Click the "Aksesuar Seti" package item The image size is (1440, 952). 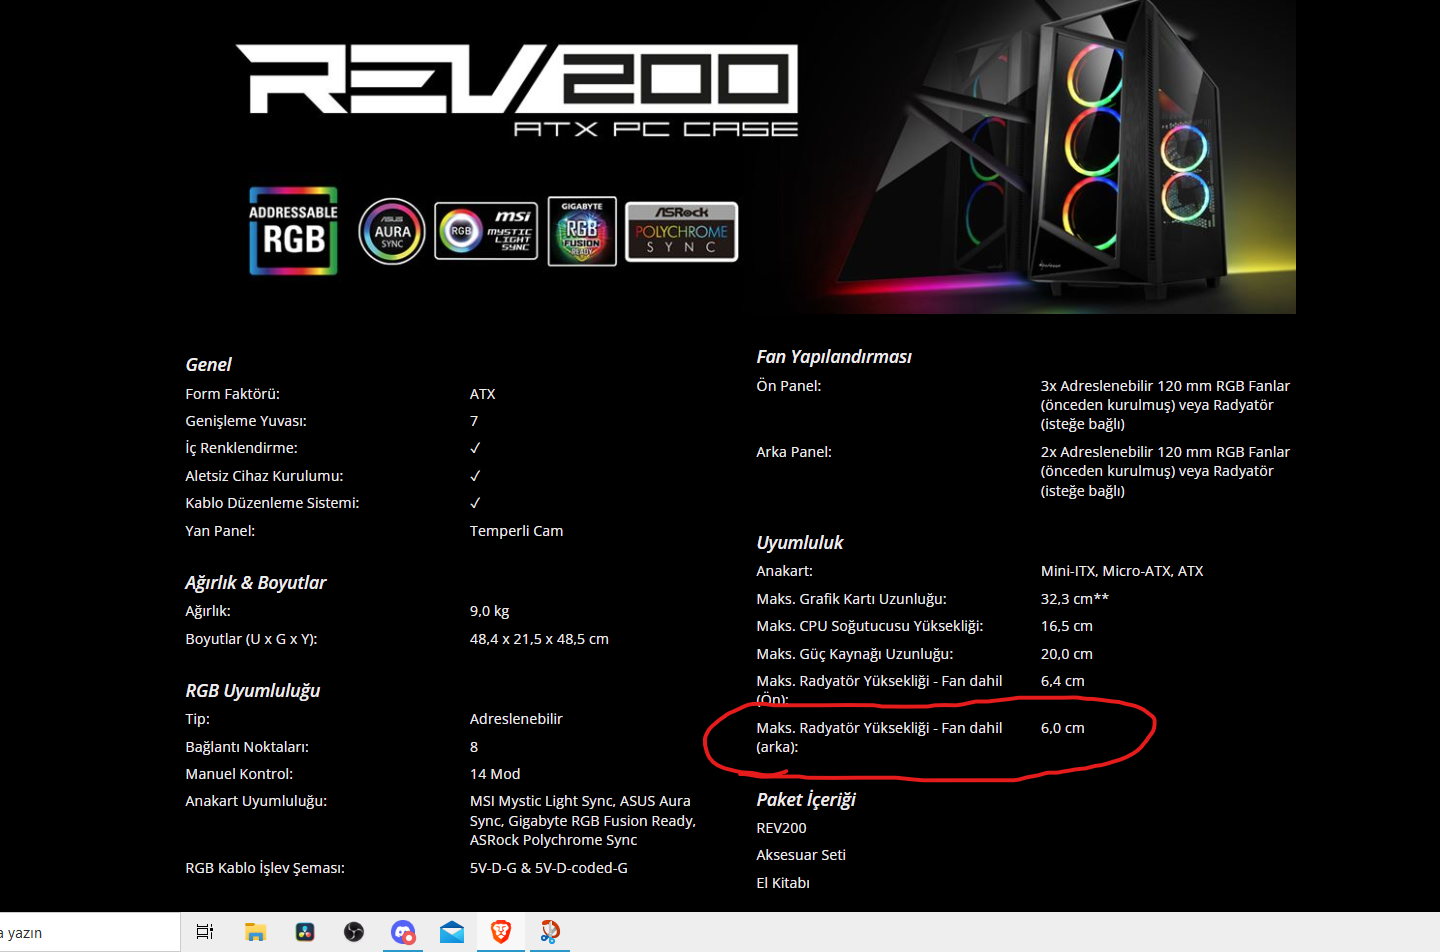click(x=801, y=855)
